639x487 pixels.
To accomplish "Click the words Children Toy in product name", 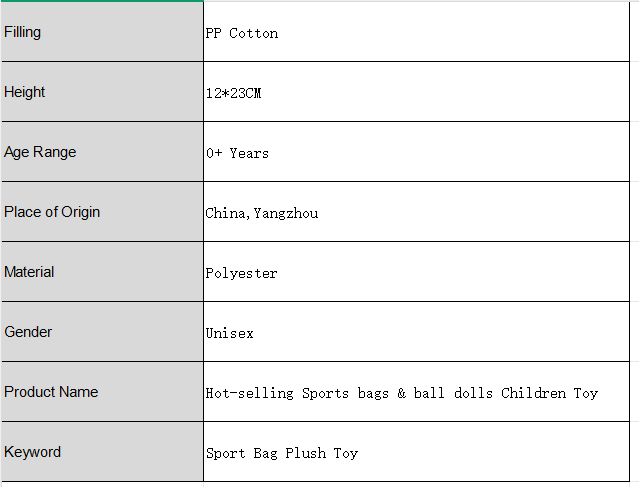I will (549, 393).
